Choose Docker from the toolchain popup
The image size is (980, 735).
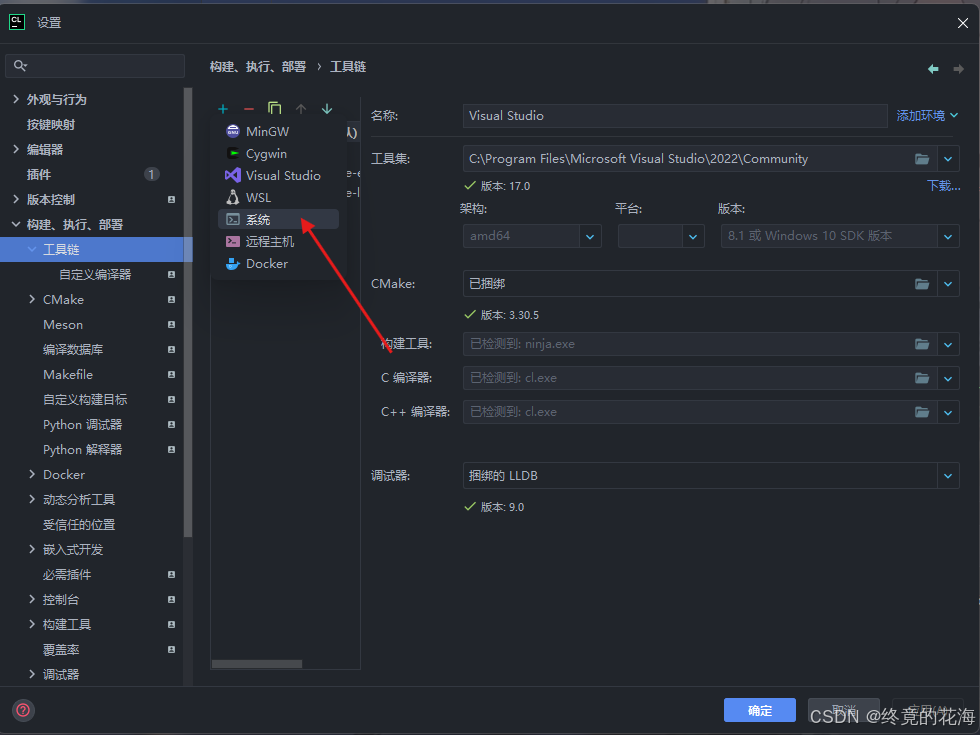click(x=279, y=264)
